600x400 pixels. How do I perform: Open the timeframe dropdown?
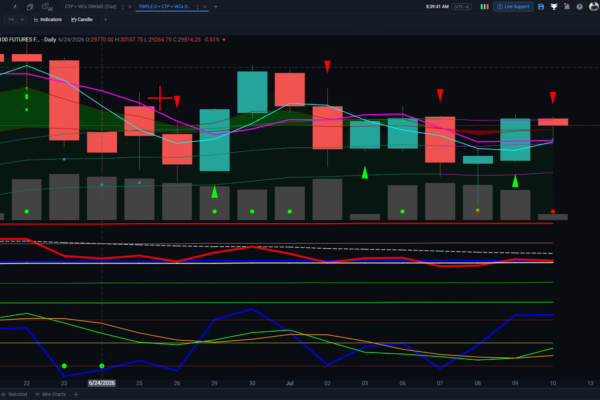tap(16, 20)
